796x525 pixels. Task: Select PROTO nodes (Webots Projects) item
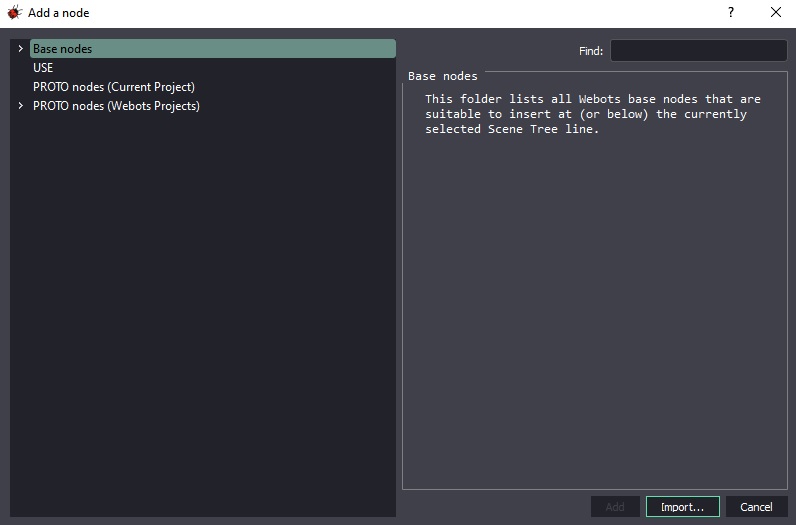[x=116, y=106]
